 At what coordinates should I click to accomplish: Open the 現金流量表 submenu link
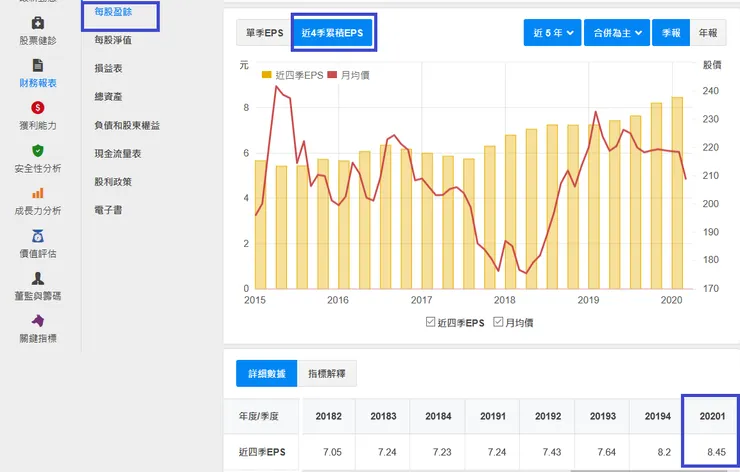(118, 153)
